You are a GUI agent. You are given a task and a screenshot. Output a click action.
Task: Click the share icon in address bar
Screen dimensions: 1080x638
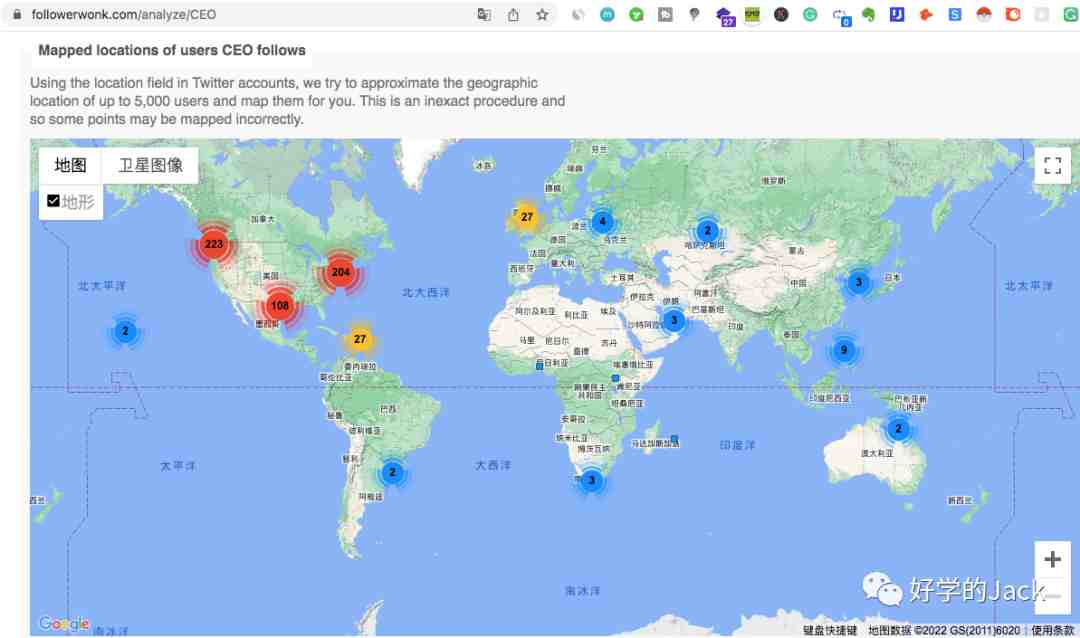[513, 14]
